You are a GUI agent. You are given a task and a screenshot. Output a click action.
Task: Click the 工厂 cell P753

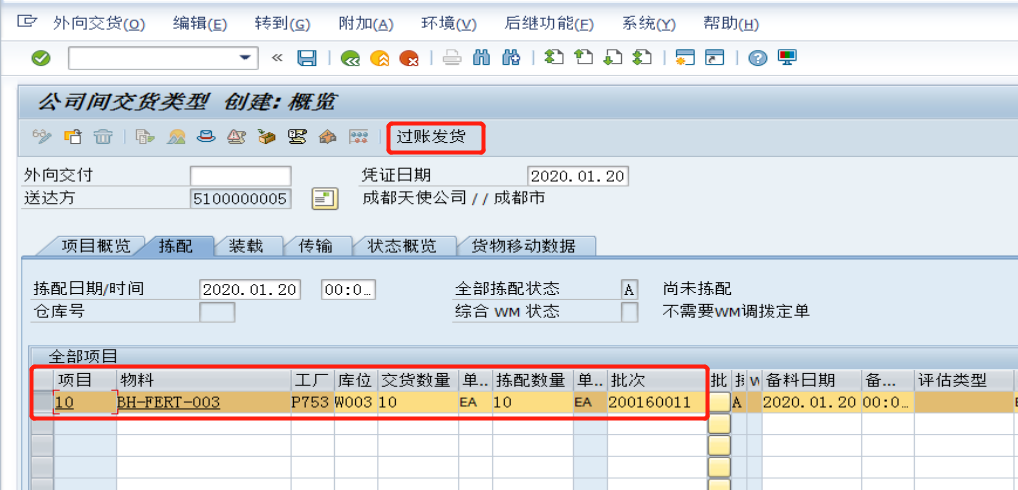coord(312,402)
